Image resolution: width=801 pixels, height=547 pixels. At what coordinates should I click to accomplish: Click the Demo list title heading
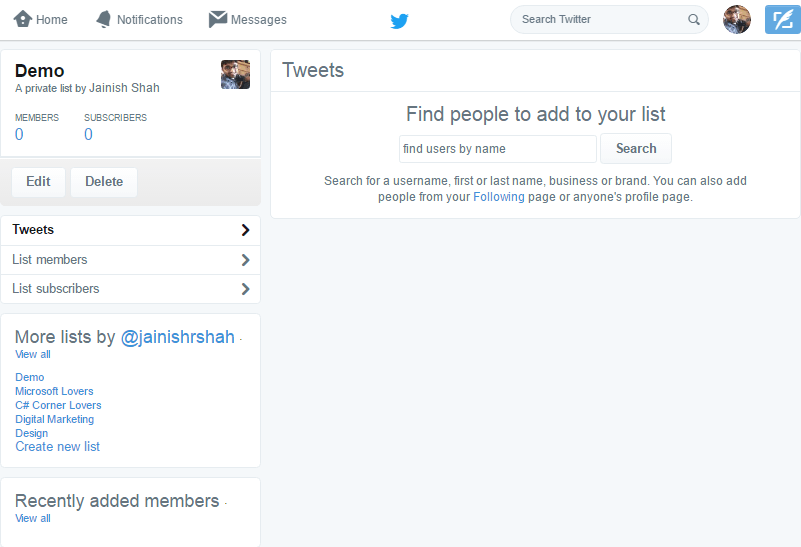pos(39,70)
